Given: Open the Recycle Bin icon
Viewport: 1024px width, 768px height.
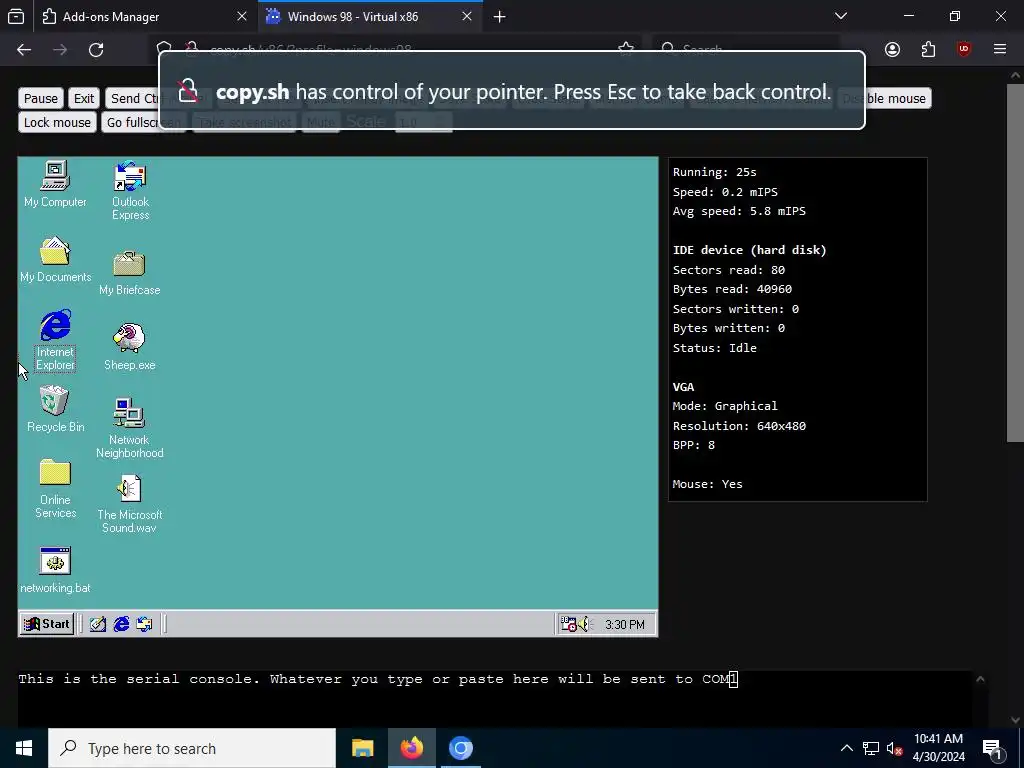Looking at the screenshot, I should tap(56, 409).
